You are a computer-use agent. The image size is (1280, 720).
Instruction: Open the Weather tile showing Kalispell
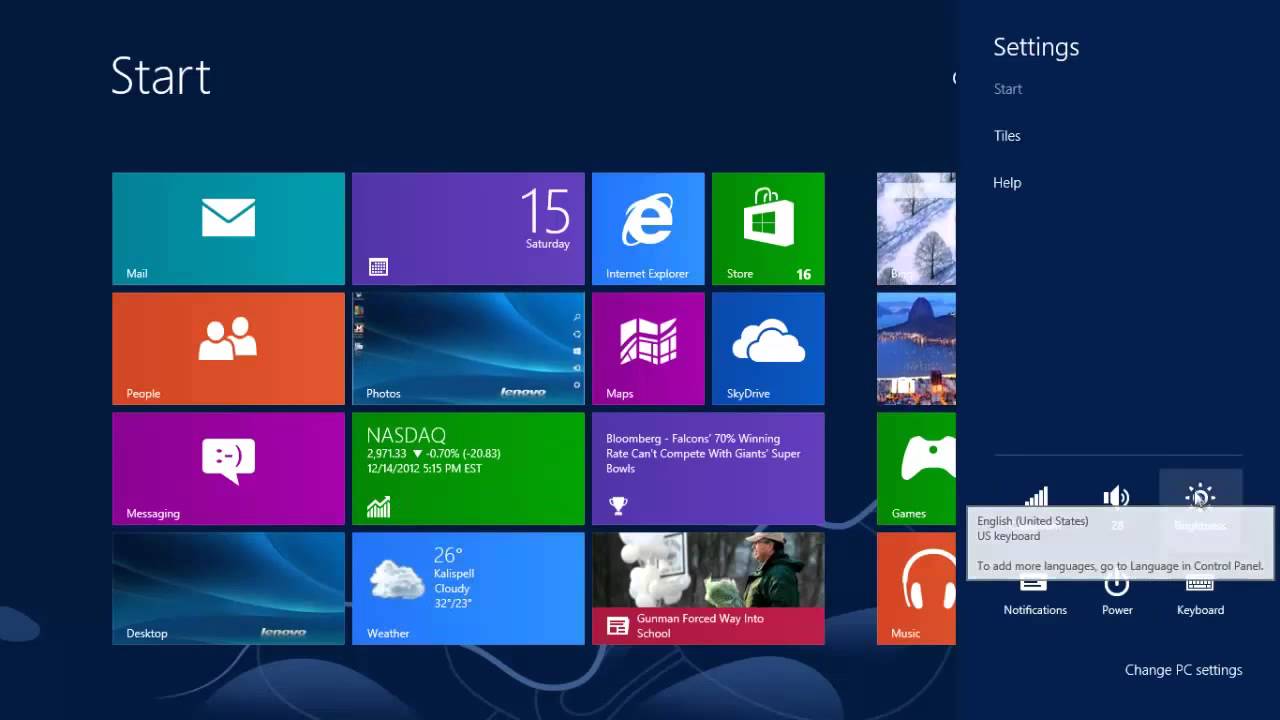468,588
